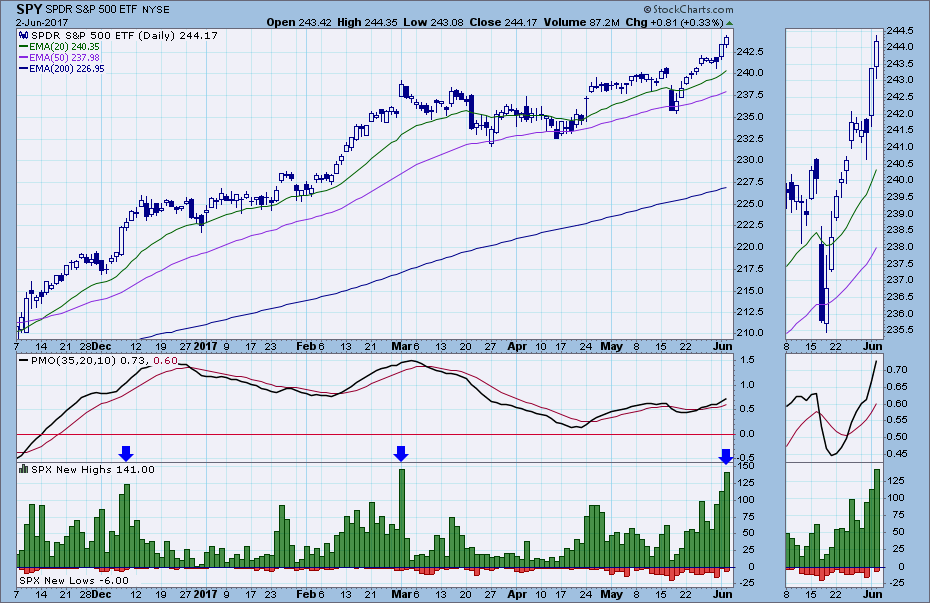
Task: Click the candlestick icon before SPDR legend entry
Action: pyautogui.click(x=24, y=35)
